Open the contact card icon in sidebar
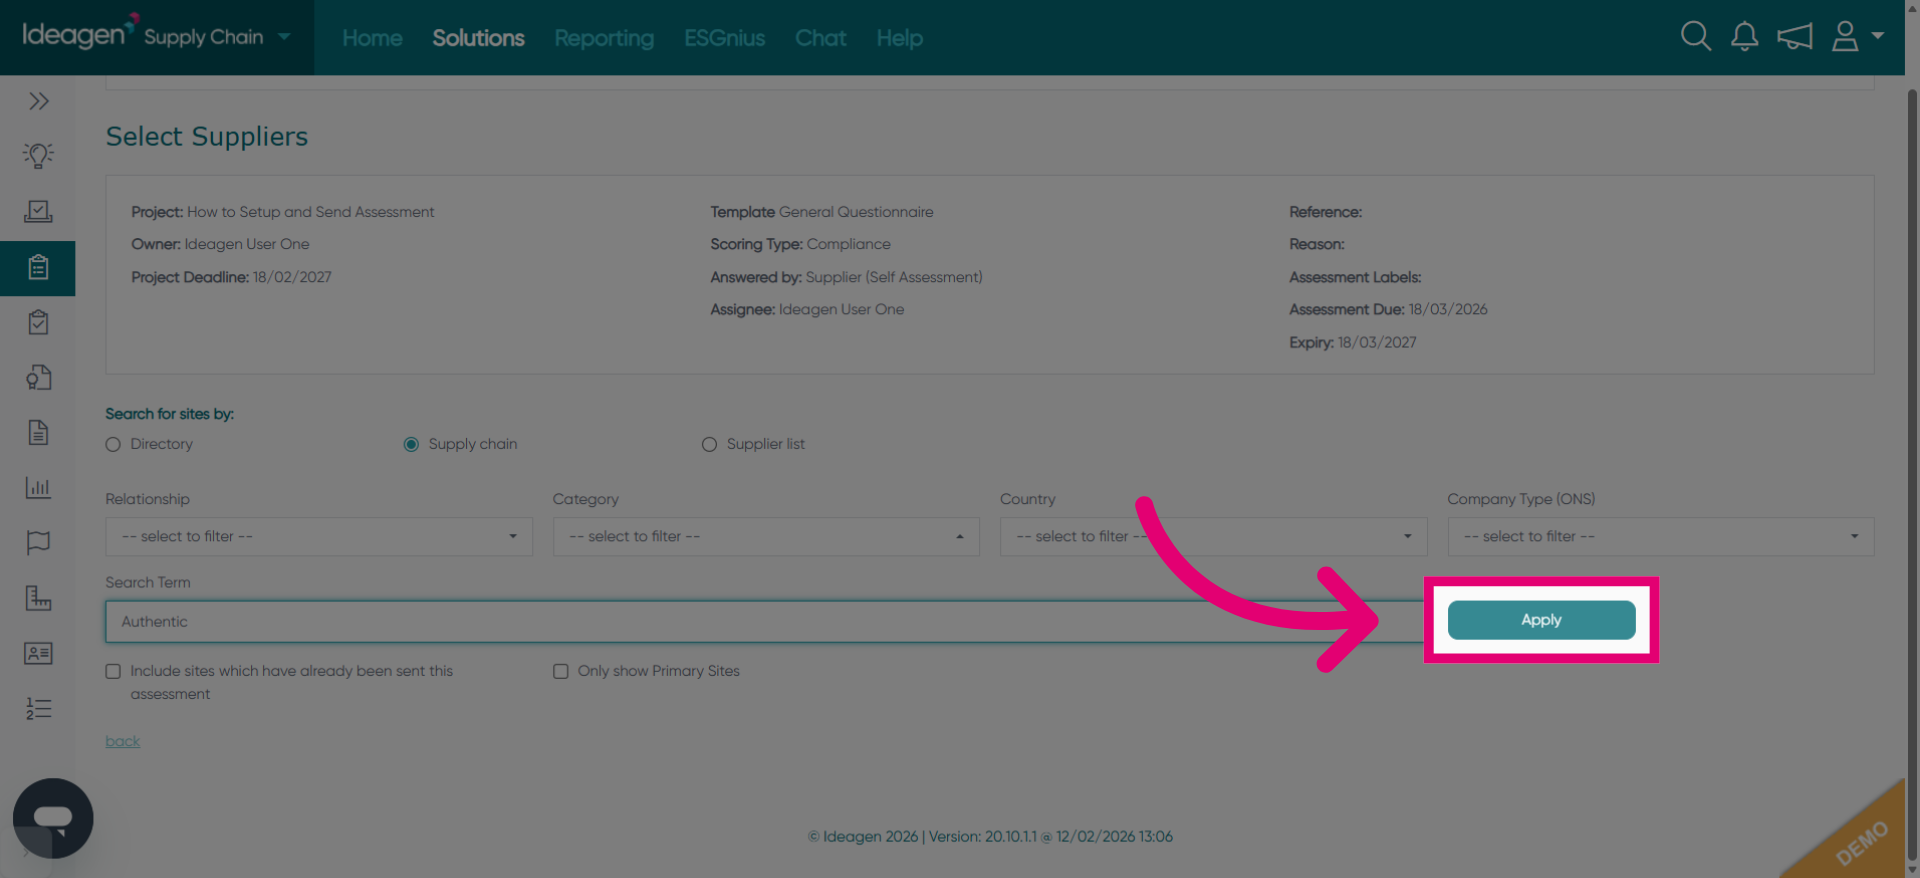This screenshot has width=1920, height=878. [38, 653]
